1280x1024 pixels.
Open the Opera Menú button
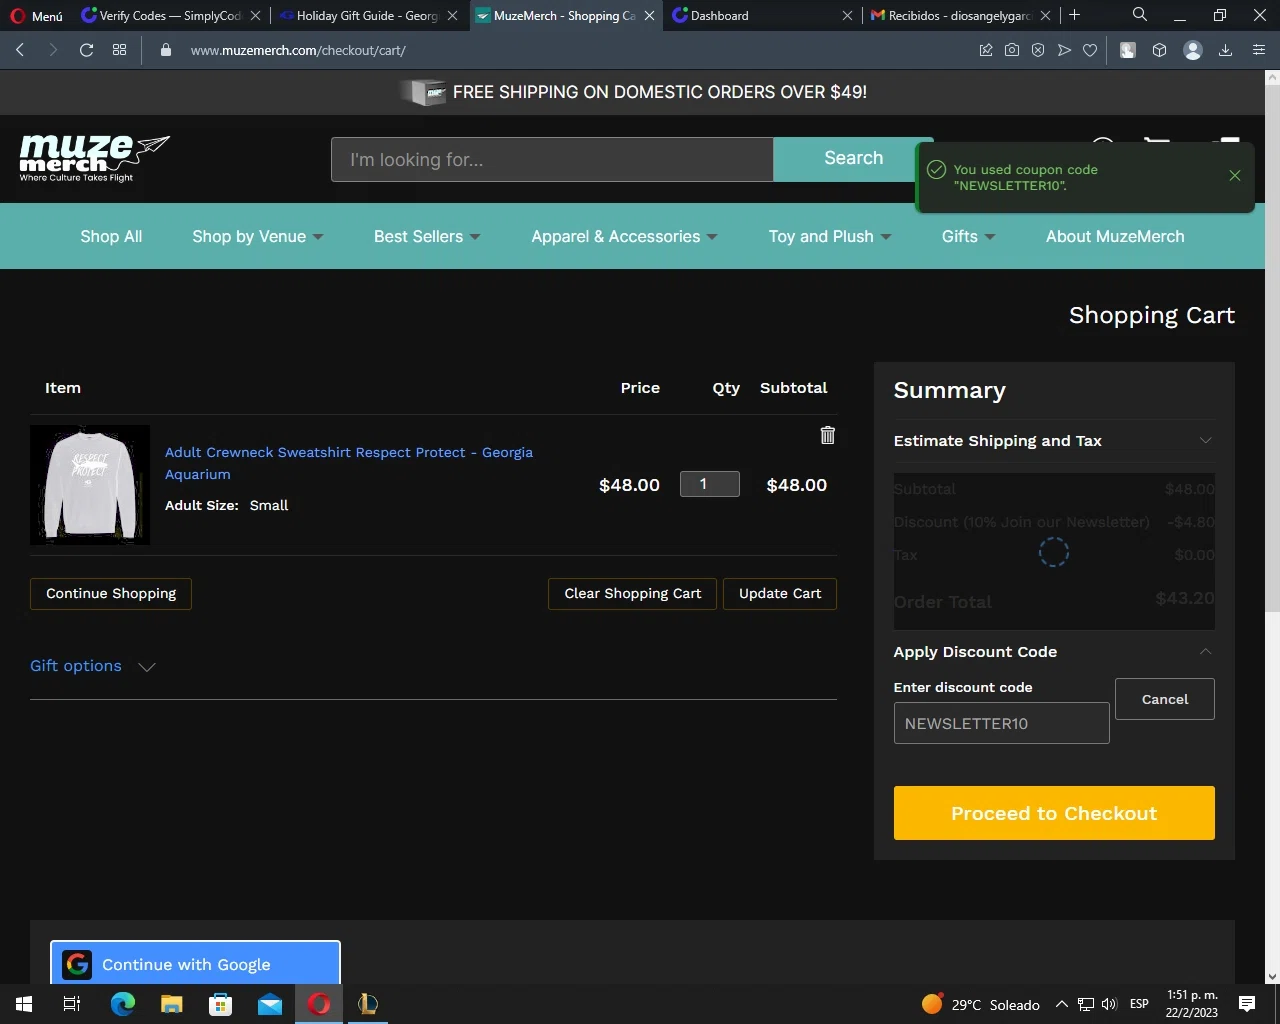37,16
